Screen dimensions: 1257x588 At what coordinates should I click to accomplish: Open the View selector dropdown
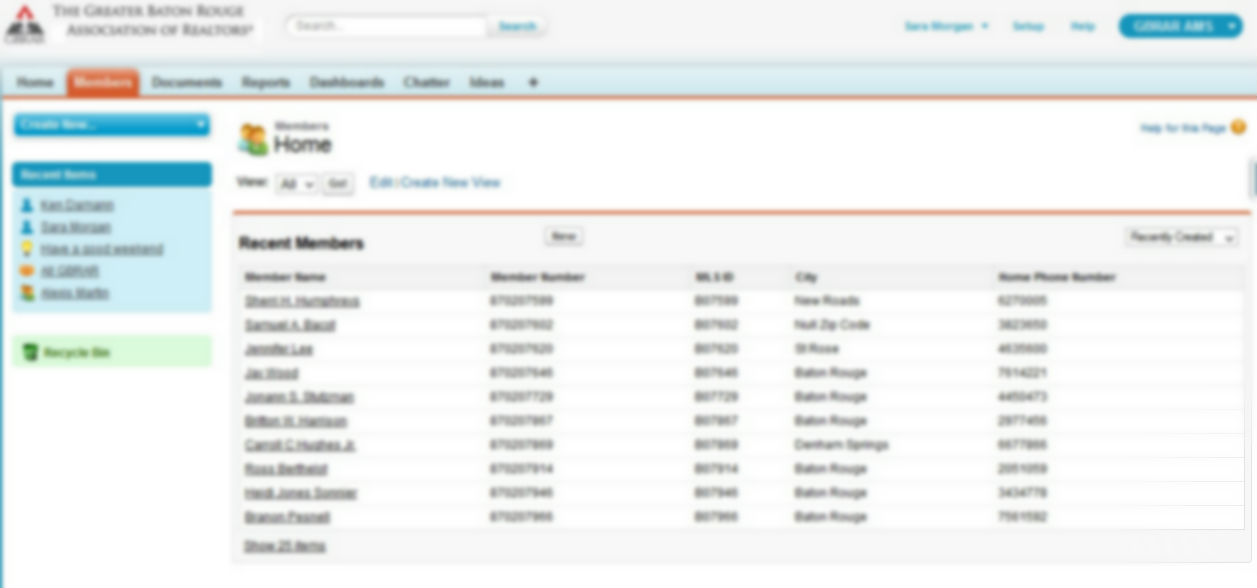[x=296, y=184]
